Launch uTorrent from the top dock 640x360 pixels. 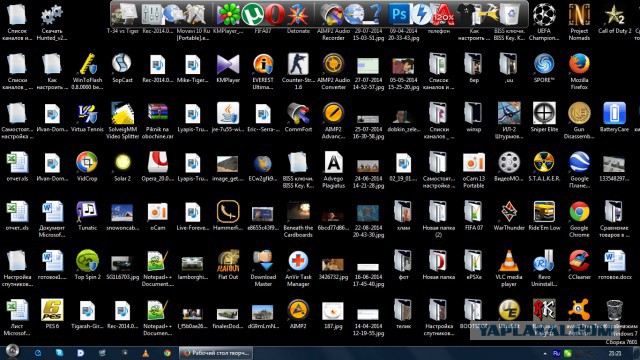(x=252, y=14)
